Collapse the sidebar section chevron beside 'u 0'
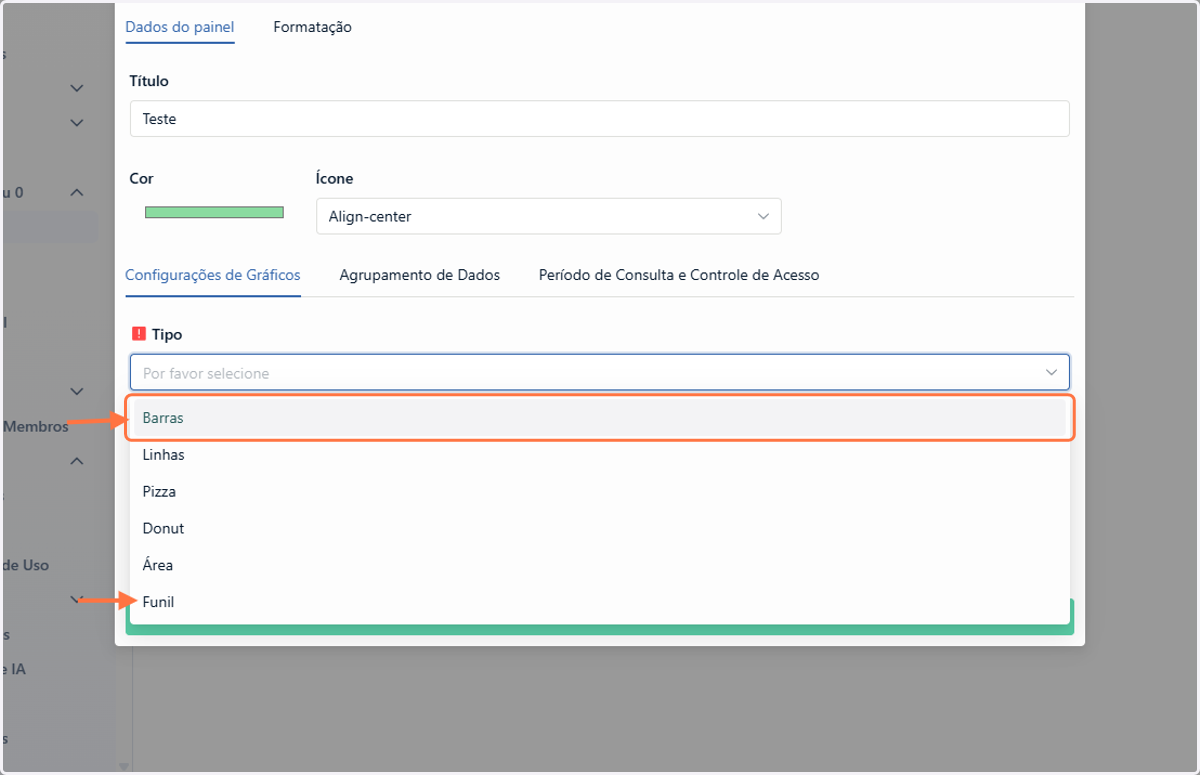 tap(77, 192)
